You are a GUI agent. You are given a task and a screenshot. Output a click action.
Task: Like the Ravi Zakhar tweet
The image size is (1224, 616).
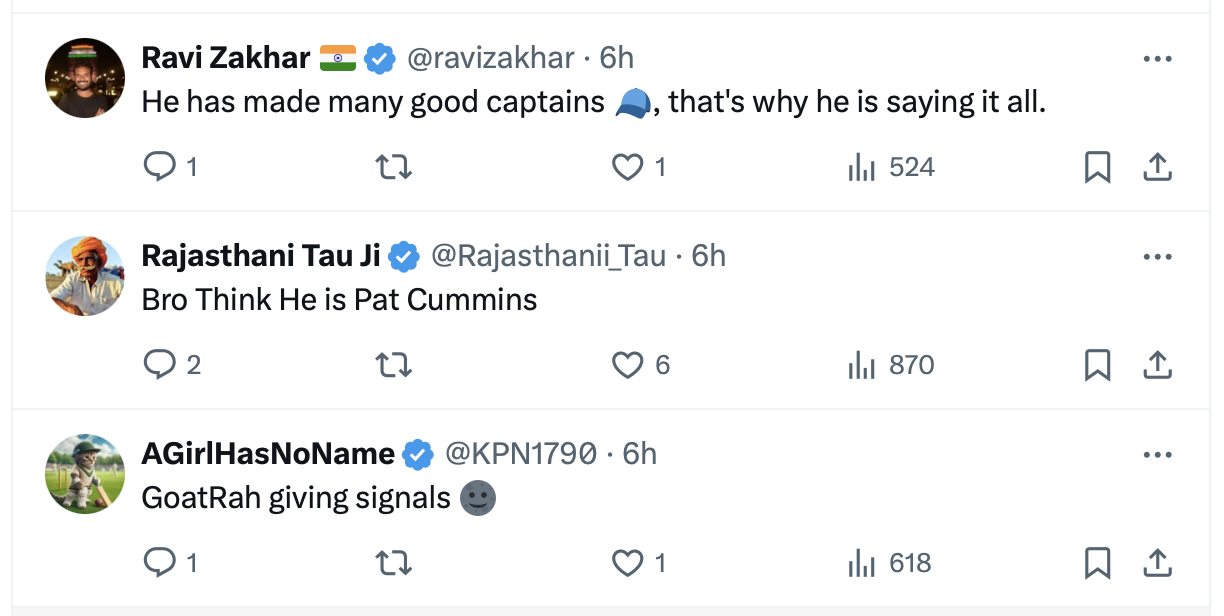point(627,167)
